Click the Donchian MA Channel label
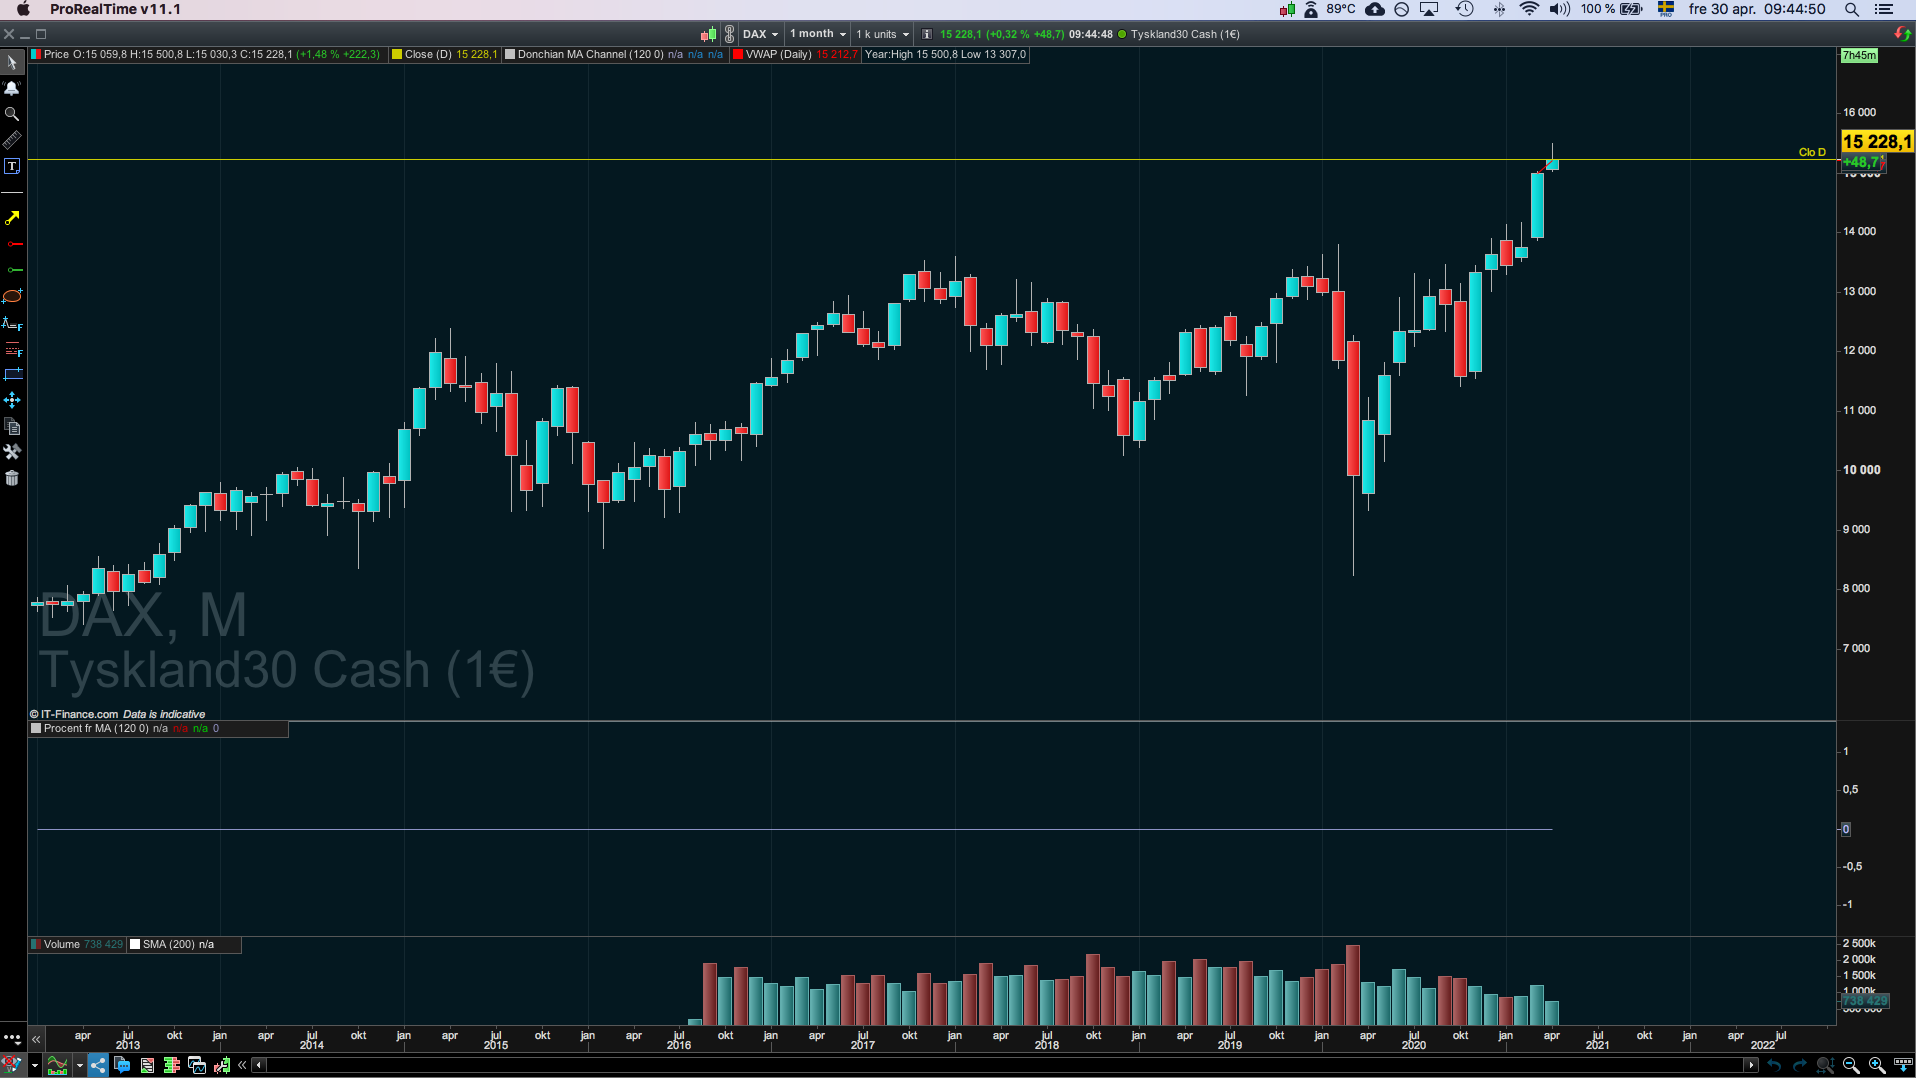1916x1078 pixels. pos(590,55)
